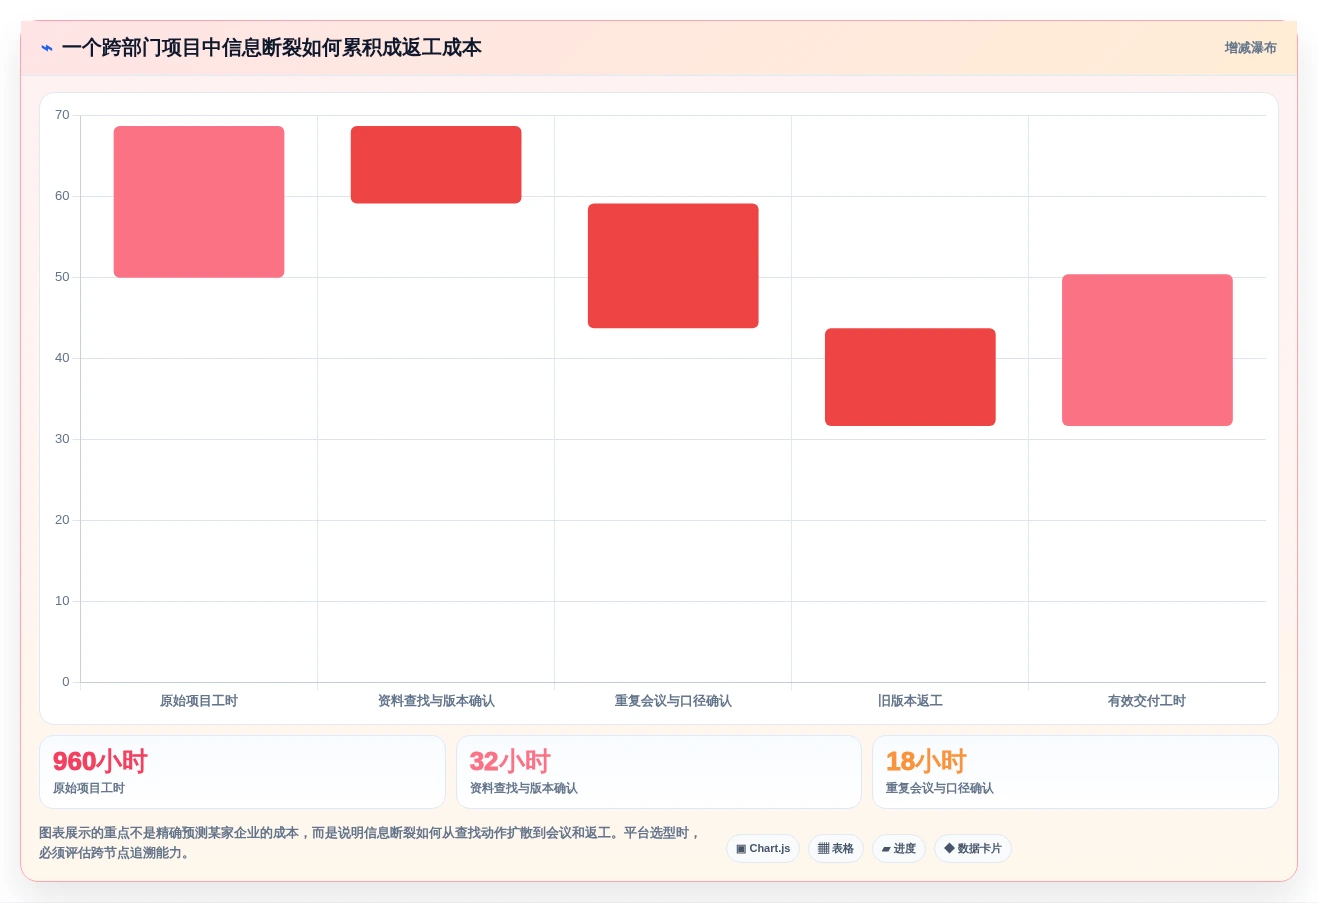Click the y-axis value 30
Screen dimensions: 1318x903
coord(62,439)
